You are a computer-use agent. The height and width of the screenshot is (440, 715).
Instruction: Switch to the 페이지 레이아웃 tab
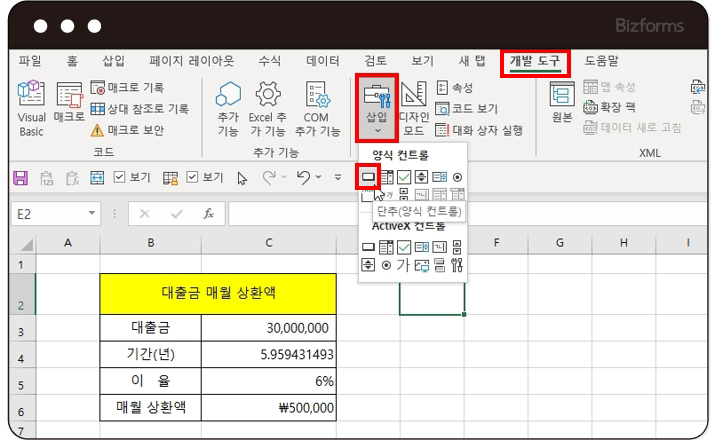[x=192, y=61]
